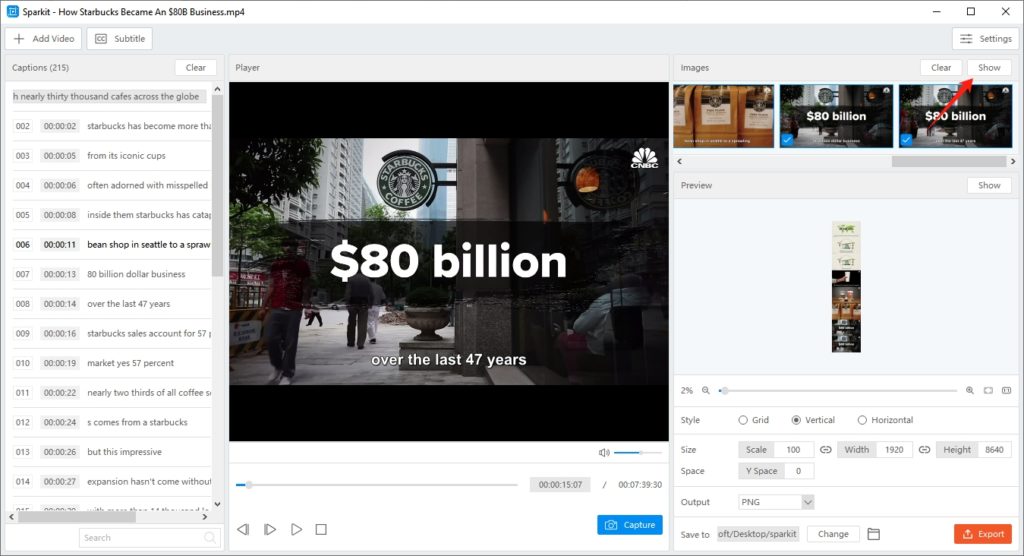Click the Save to path field
Viewport: 1024px width, 556px height.
tap(758, 534)
